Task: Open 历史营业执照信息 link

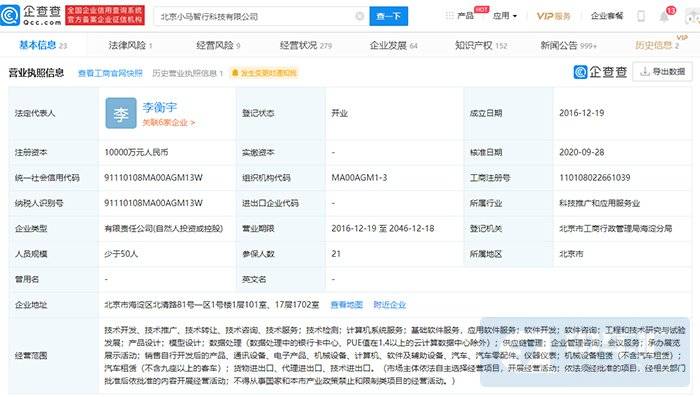Action: (188, 73)
